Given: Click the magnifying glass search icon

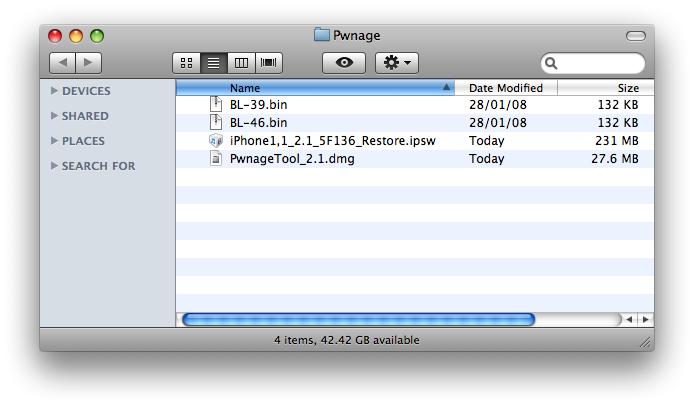Looking at the screenshot, I should (x=551, y=63).
